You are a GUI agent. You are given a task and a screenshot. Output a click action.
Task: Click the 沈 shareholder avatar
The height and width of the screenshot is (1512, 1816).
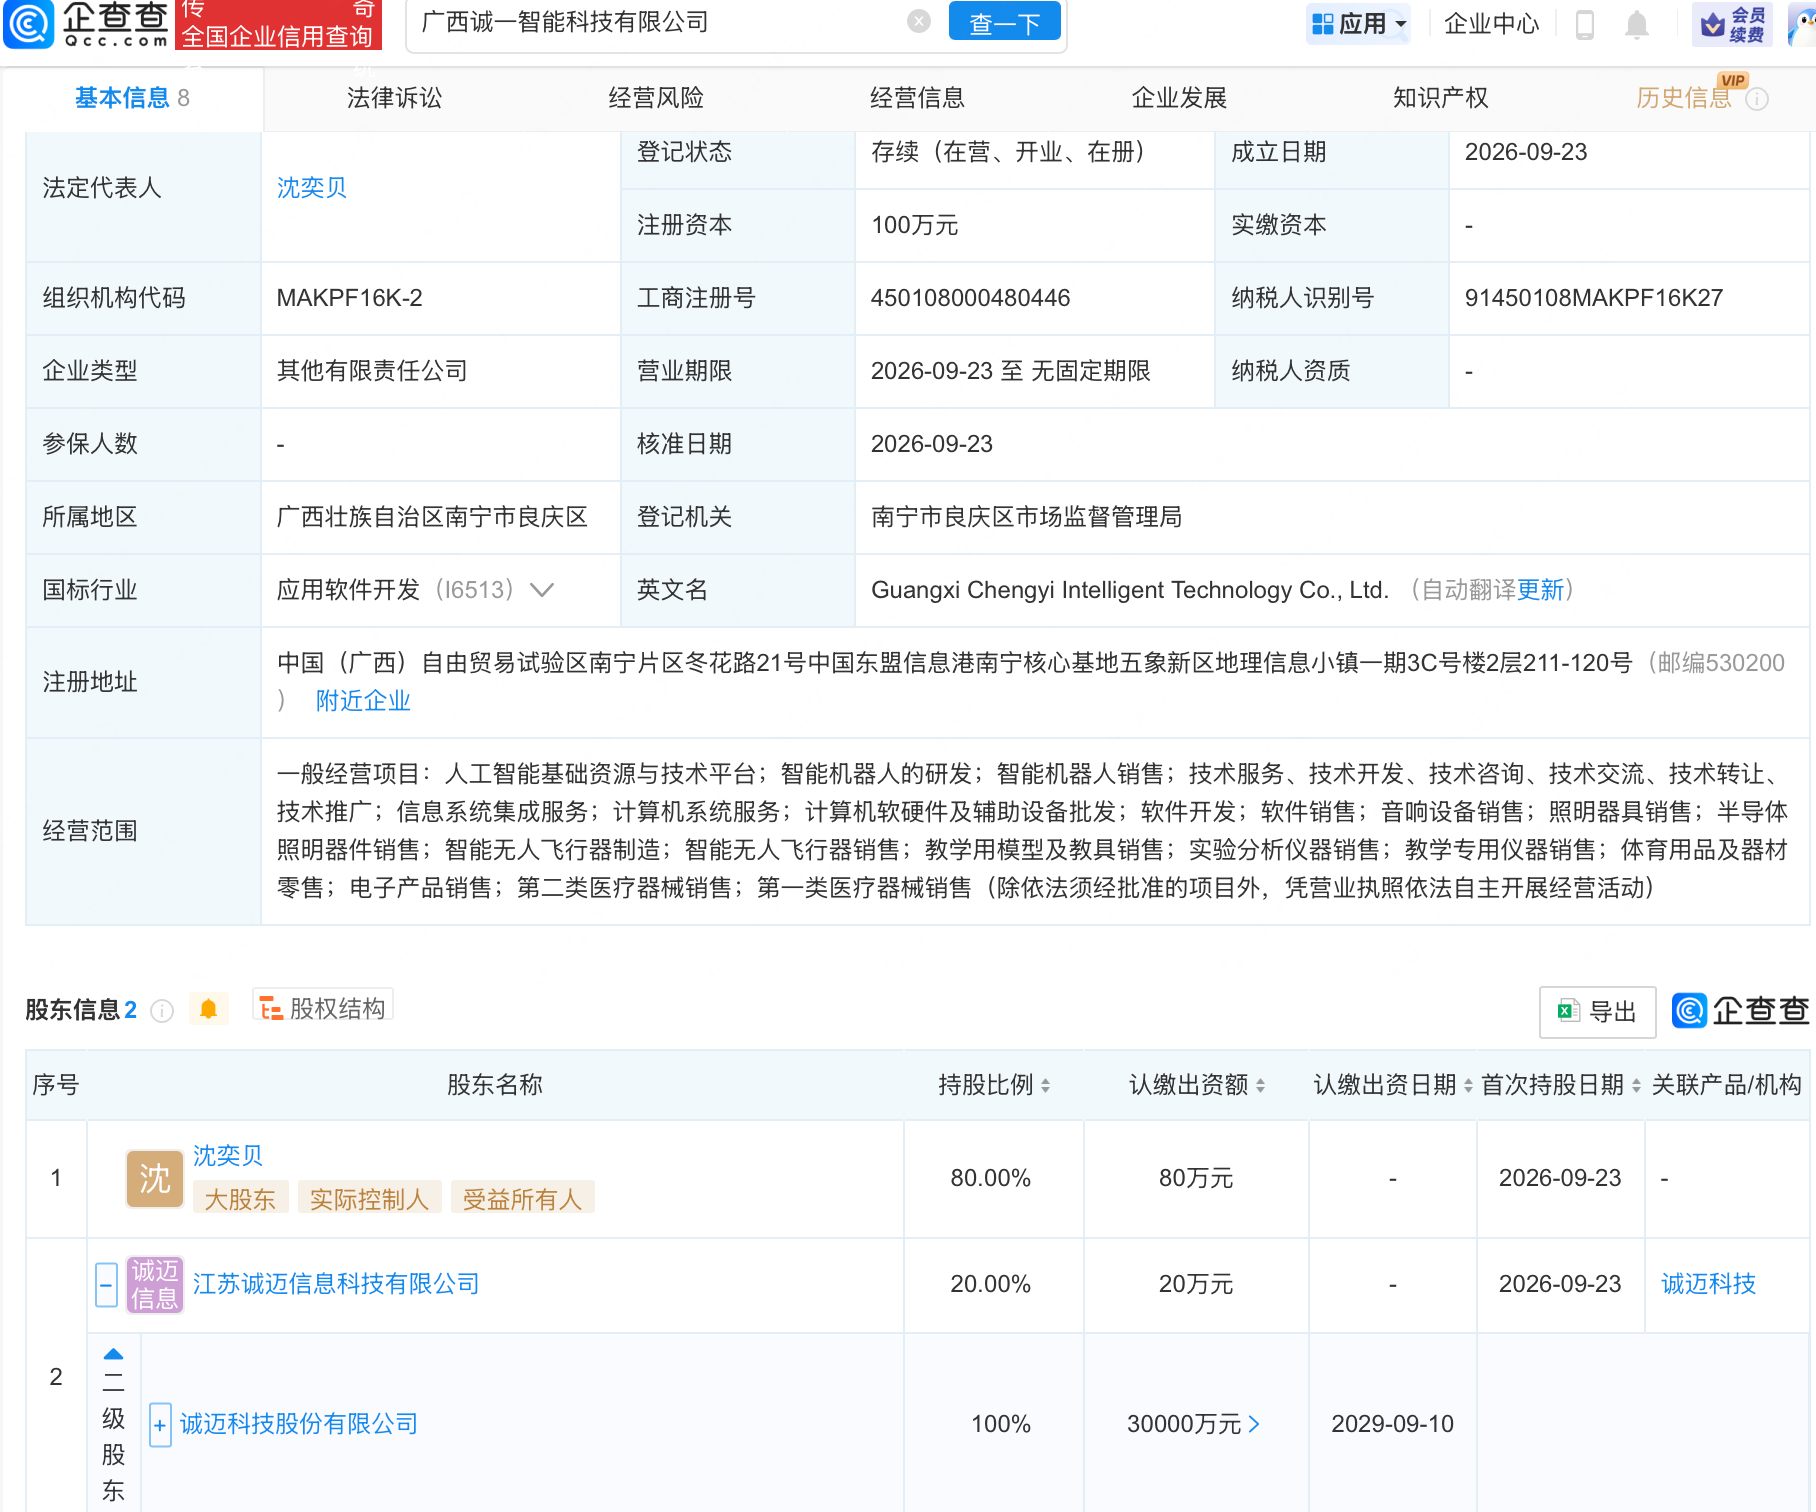click(x=155, y=1178)
